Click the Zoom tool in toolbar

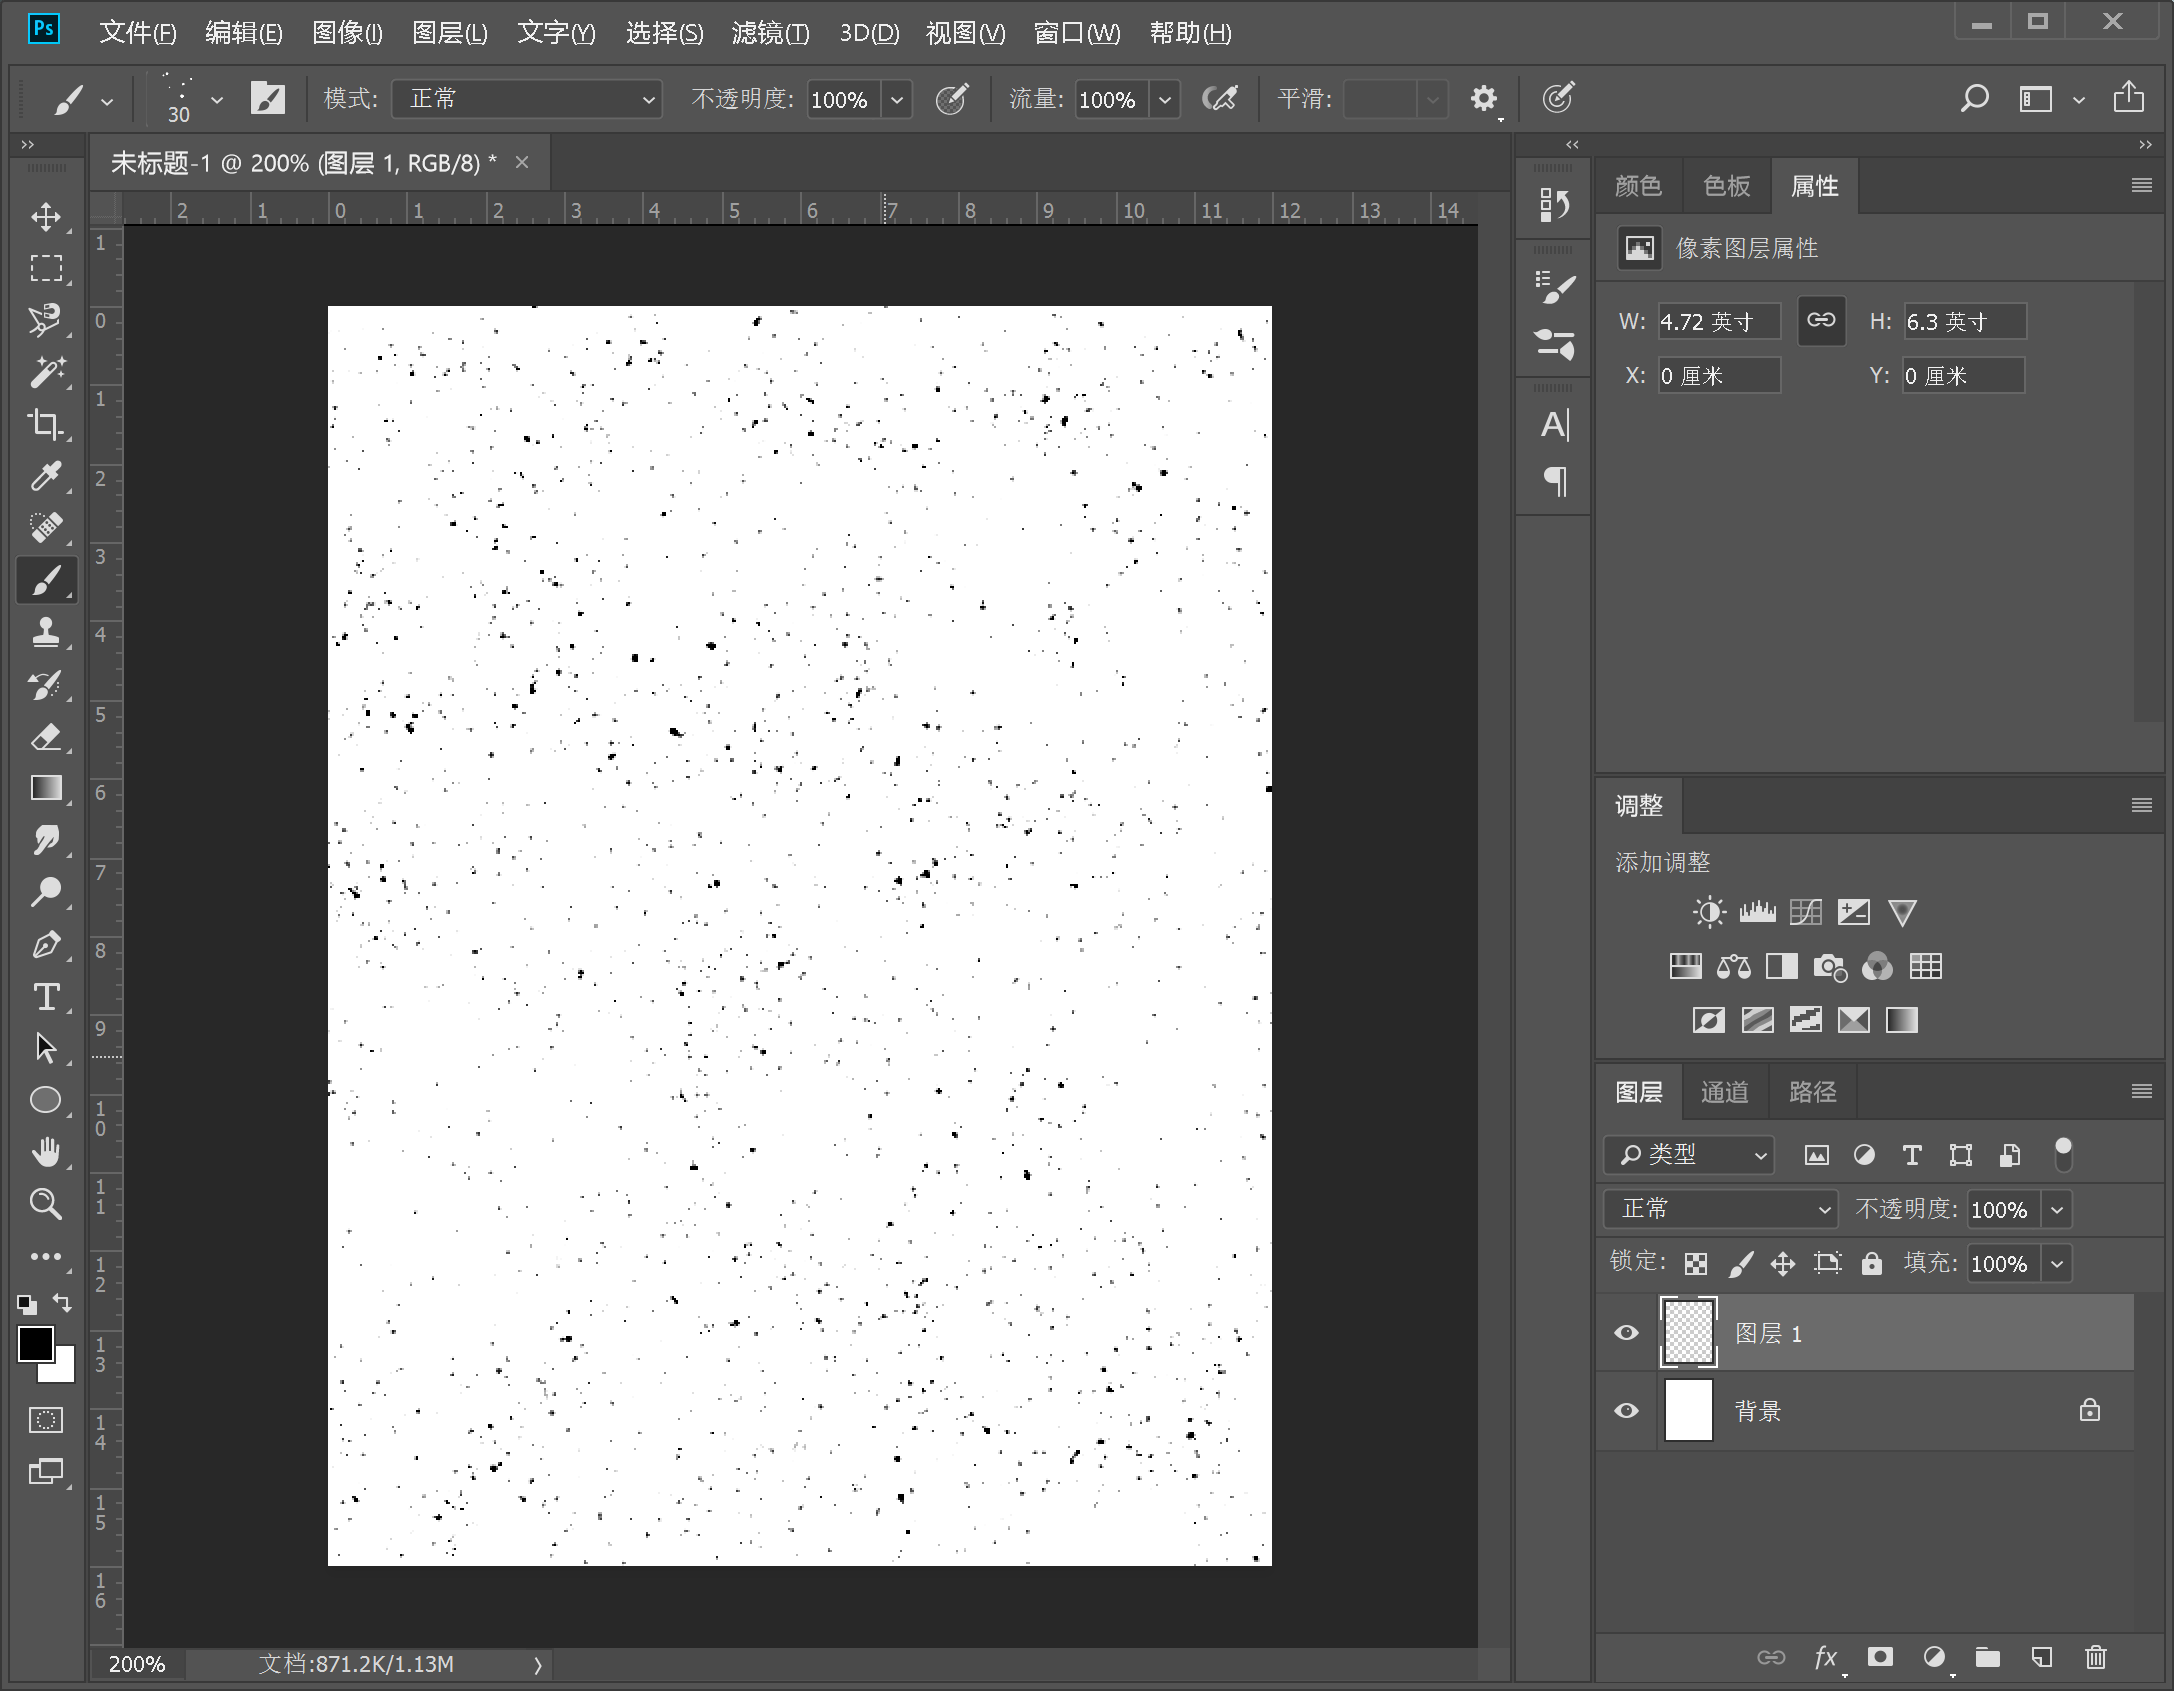46,1204
